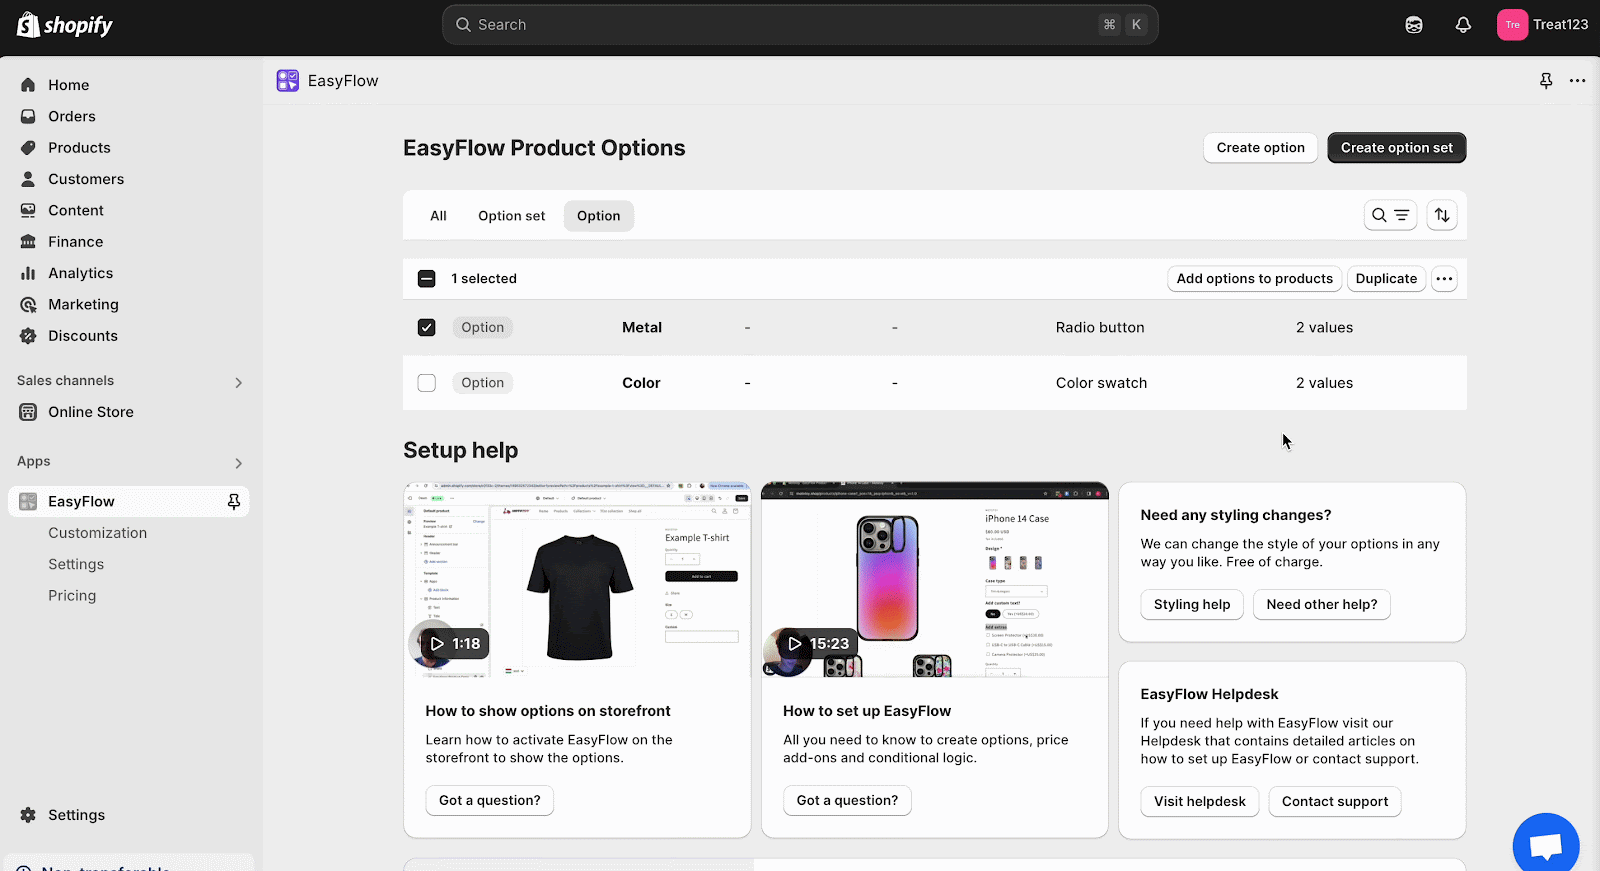Click Radio button type cell
The width and height of the screenshot is (1600, 871).
[1100, 328]
